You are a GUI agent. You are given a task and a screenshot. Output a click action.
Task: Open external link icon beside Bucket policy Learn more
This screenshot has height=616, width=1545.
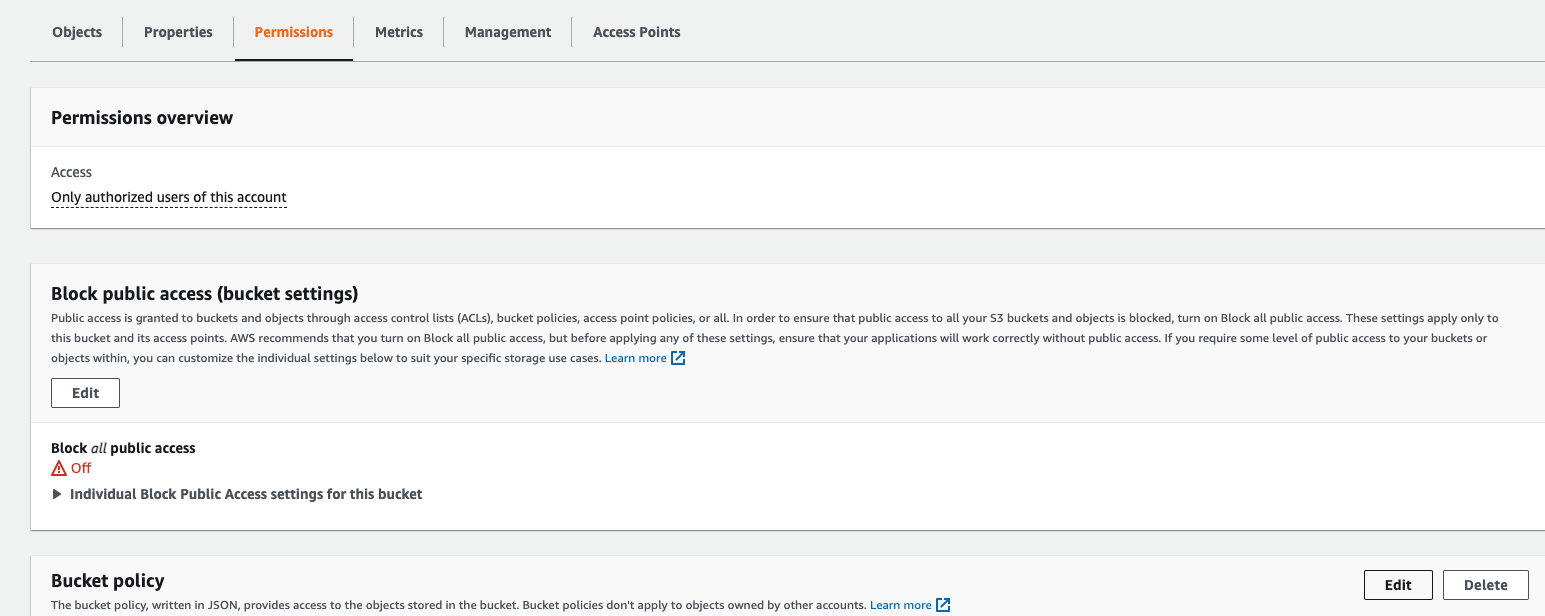pos(942,604)
